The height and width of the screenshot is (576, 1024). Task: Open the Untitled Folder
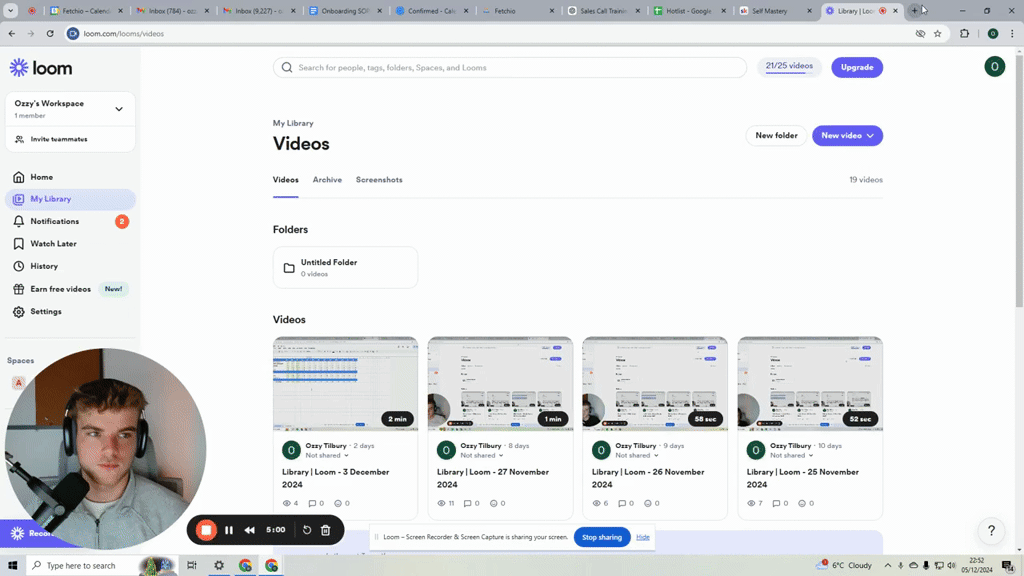point(345,268)
